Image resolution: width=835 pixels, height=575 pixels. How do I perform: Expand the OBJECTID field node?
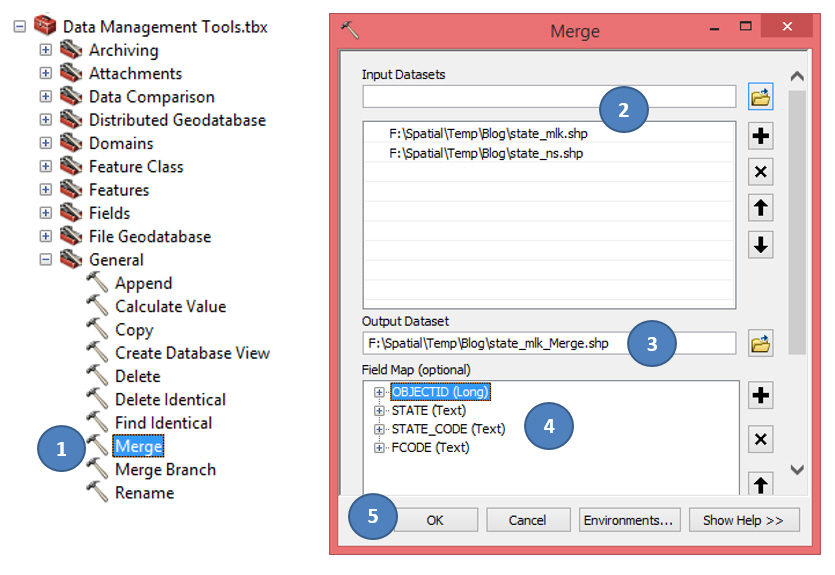coord(379,392)
